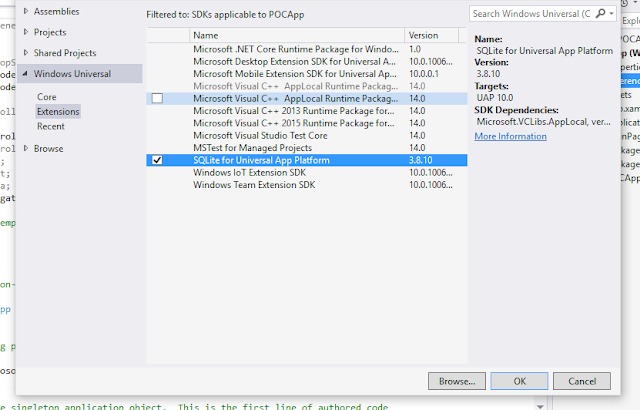Sort list by Version column header

pos(431,35)
